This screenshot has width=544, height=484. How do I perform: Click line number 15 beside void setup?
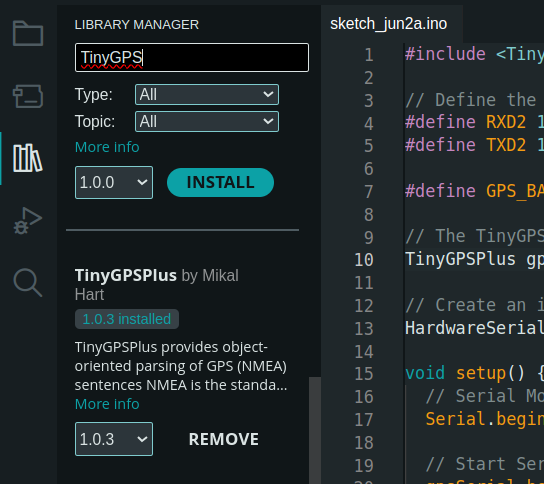364,374
